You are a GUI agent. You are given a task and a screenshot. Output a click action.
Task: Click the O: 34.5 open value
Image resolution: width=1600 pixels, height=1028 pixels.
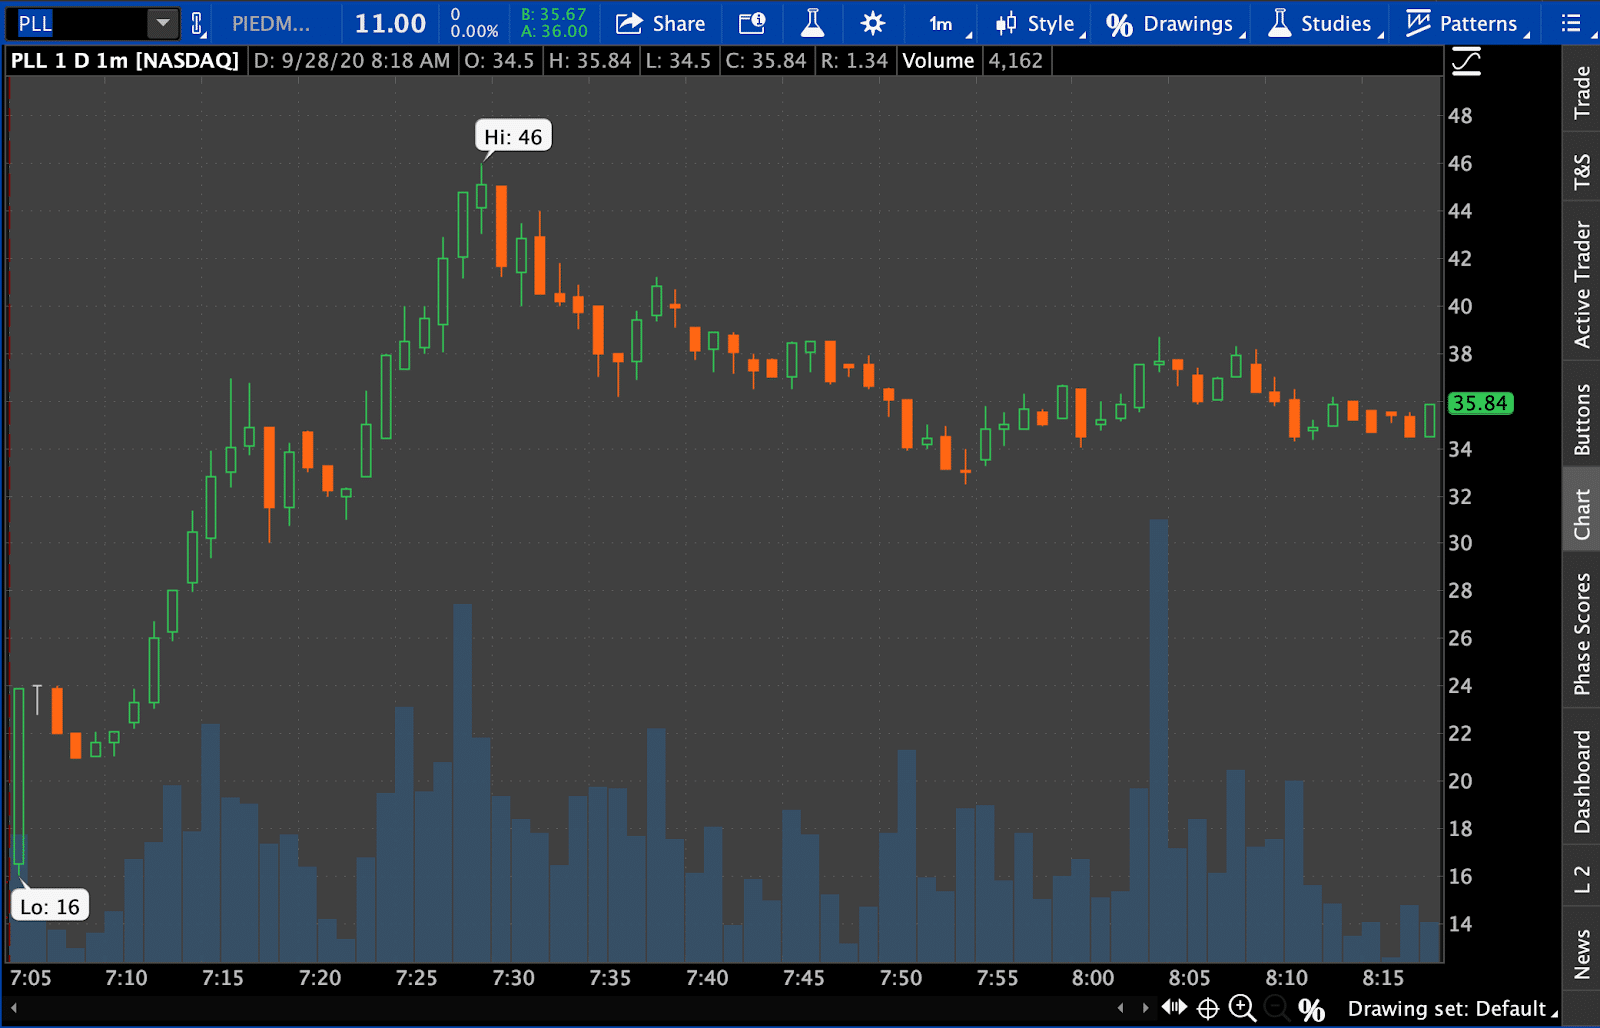pos(499,60)
